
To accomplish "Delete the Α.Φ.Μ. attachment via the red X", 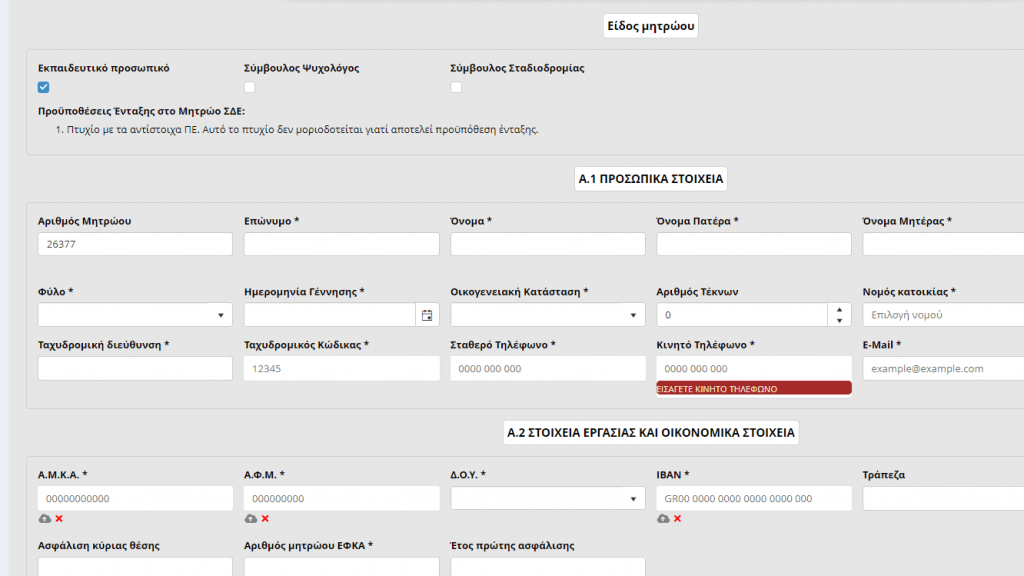I will (265, 519).
